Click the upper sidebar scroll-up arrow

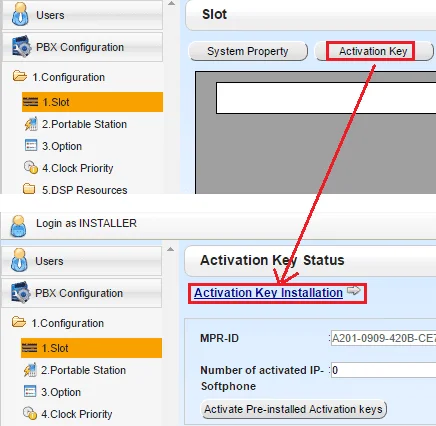(x=171, y=4)
